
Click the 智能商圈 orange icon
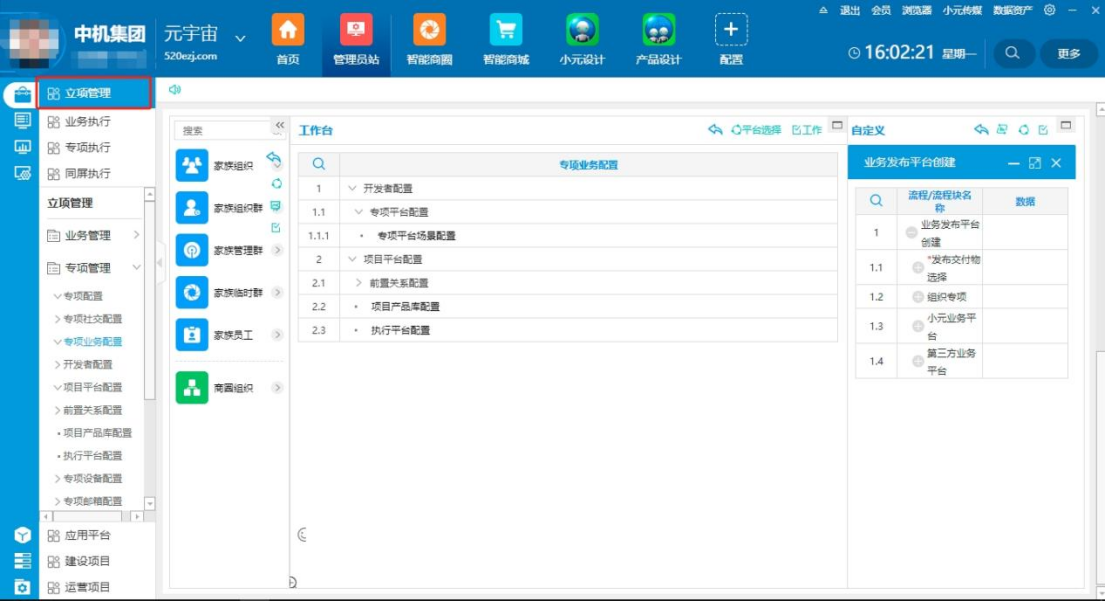[x=429, y=30]
